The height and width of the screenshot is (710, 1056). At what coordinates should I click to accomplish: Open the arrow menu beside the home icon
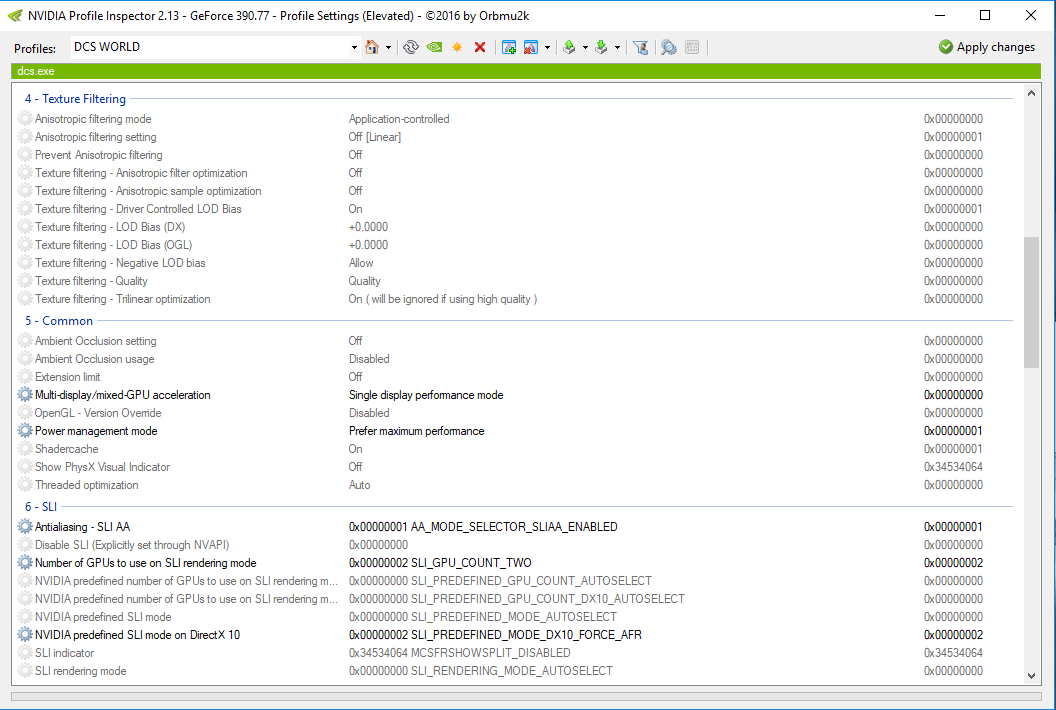pyautogui.click(x=389, y=47)
